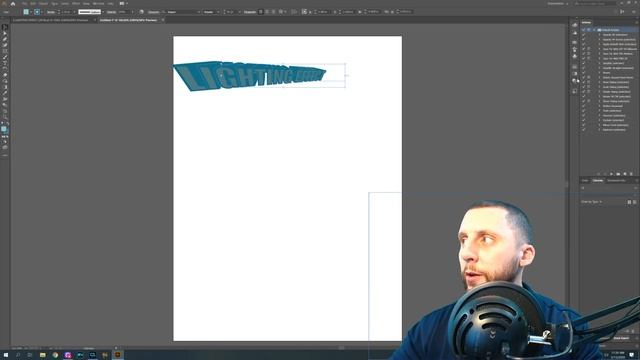Open Photoshop from the taskbar
The height and width of the screenshot is (360, 640).
point(80,355)
